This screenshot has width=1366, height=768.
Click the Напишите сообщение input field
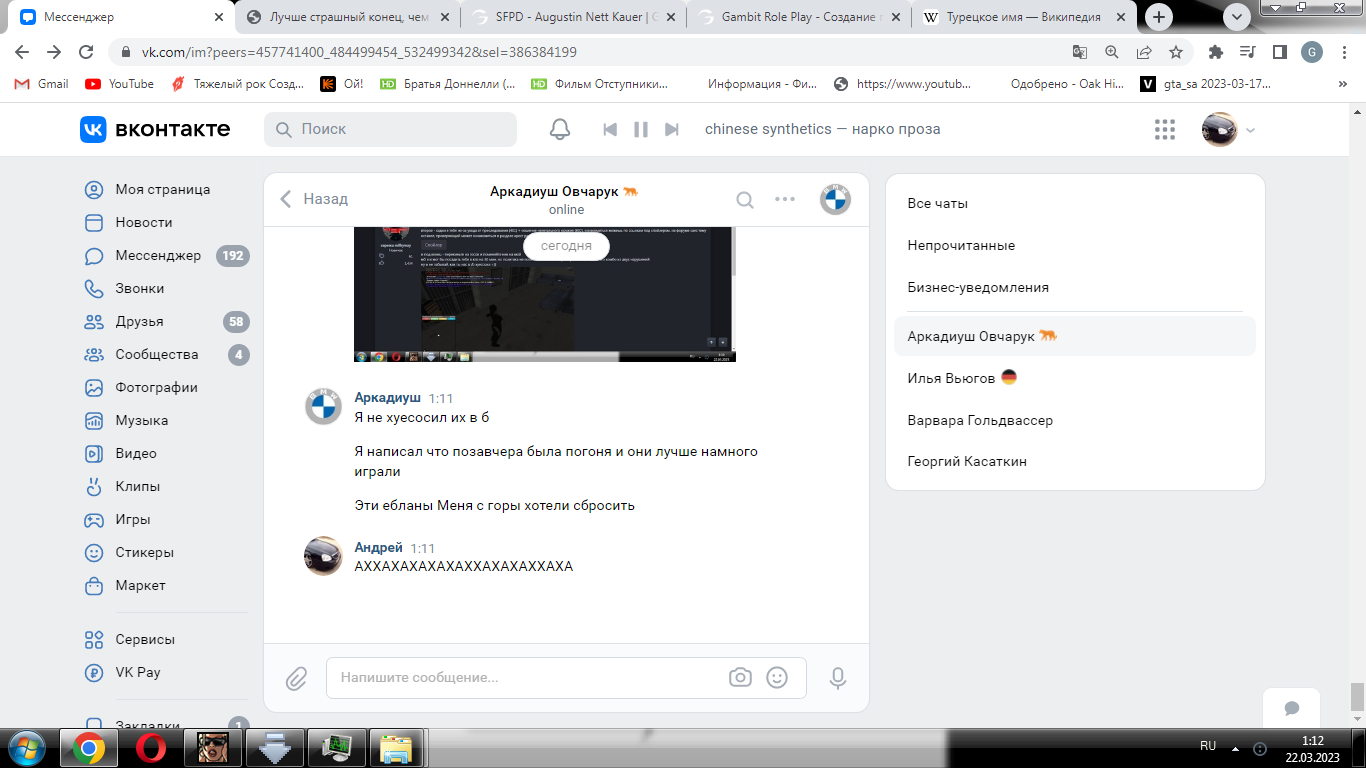coord(530,677)
